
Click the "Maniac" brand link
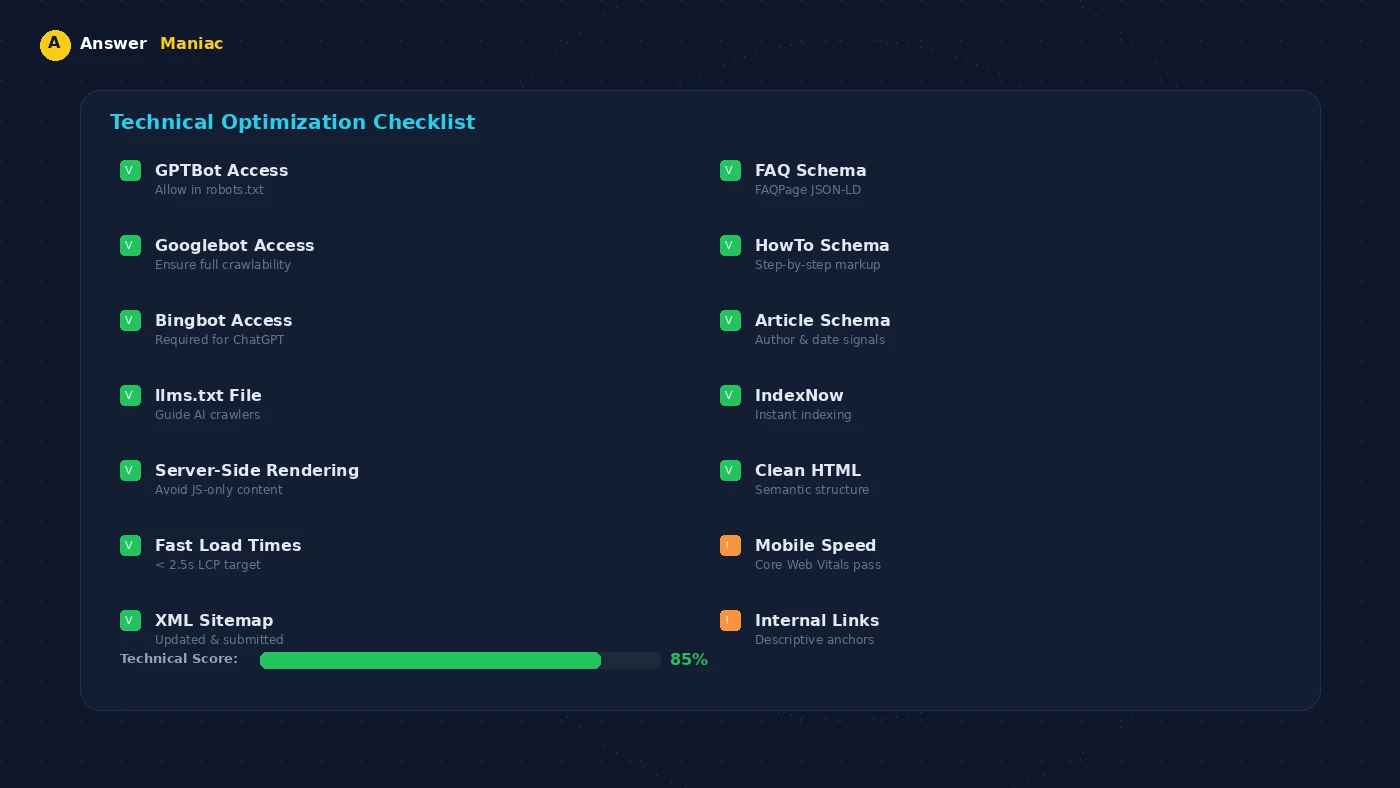coord(191,43)
